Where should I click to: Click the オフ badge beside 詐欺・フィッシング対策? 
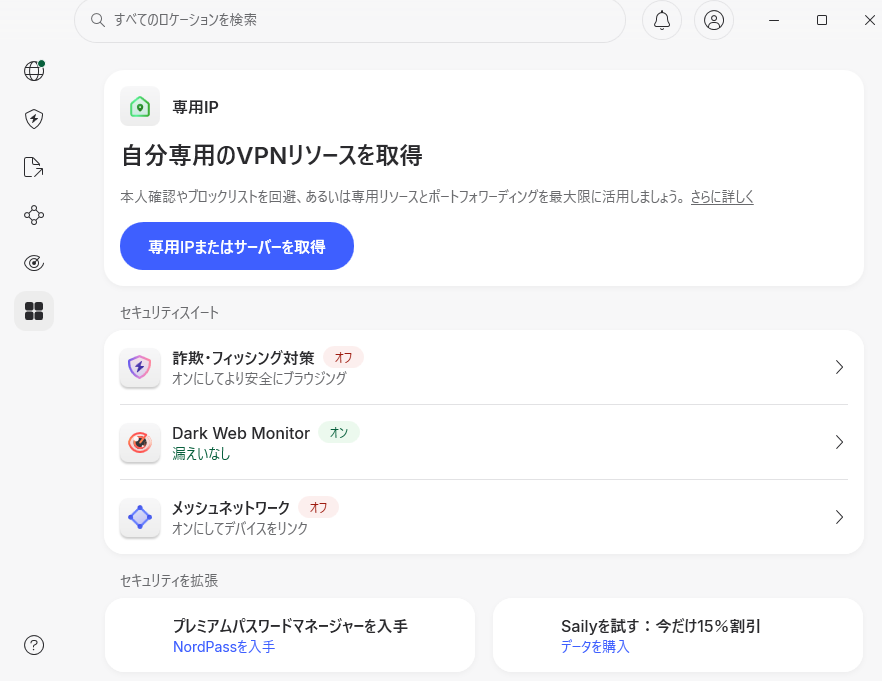point(343,357)
